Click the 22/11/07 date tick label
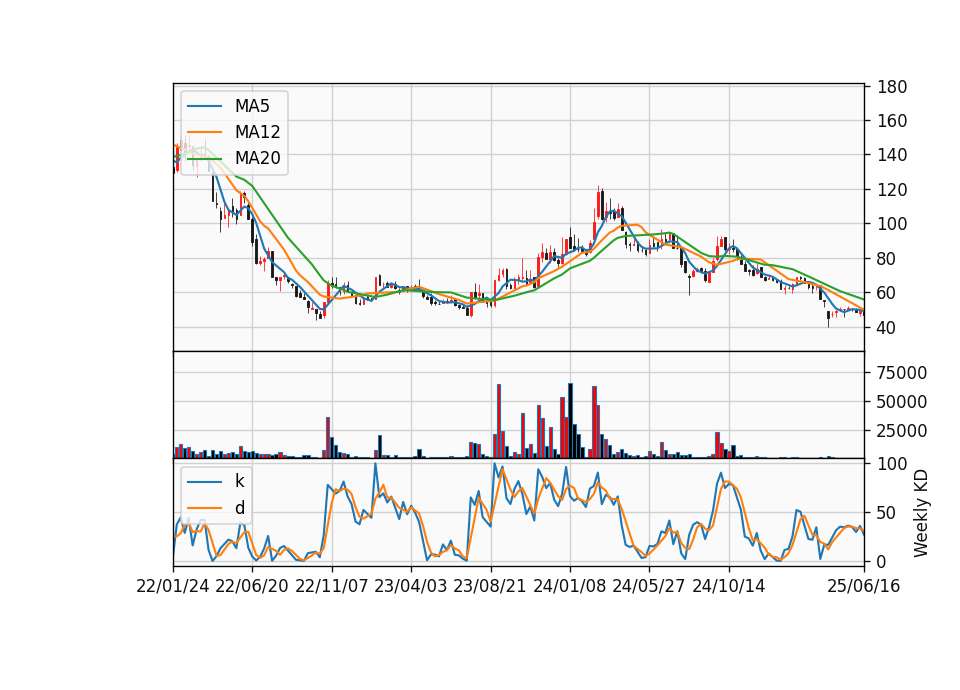Image resolution: width=960 pixels, height=690 pixels. click(332, 586)
